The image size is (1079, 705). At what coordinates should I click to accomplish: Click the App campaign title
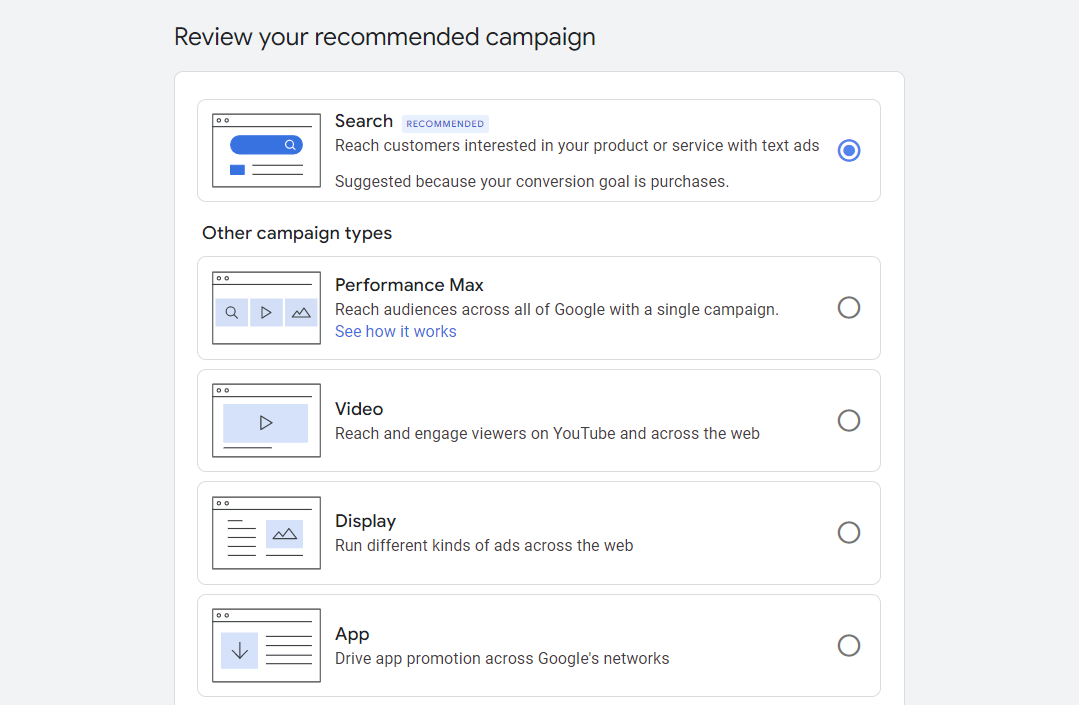coord(352,634)
